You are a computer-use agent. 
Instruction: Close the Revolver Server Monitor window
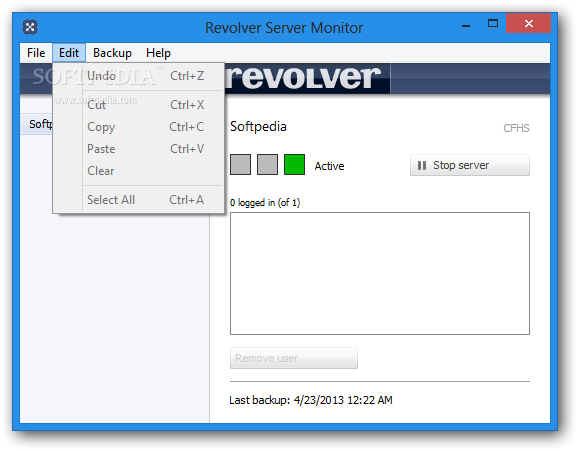point(529,24)
